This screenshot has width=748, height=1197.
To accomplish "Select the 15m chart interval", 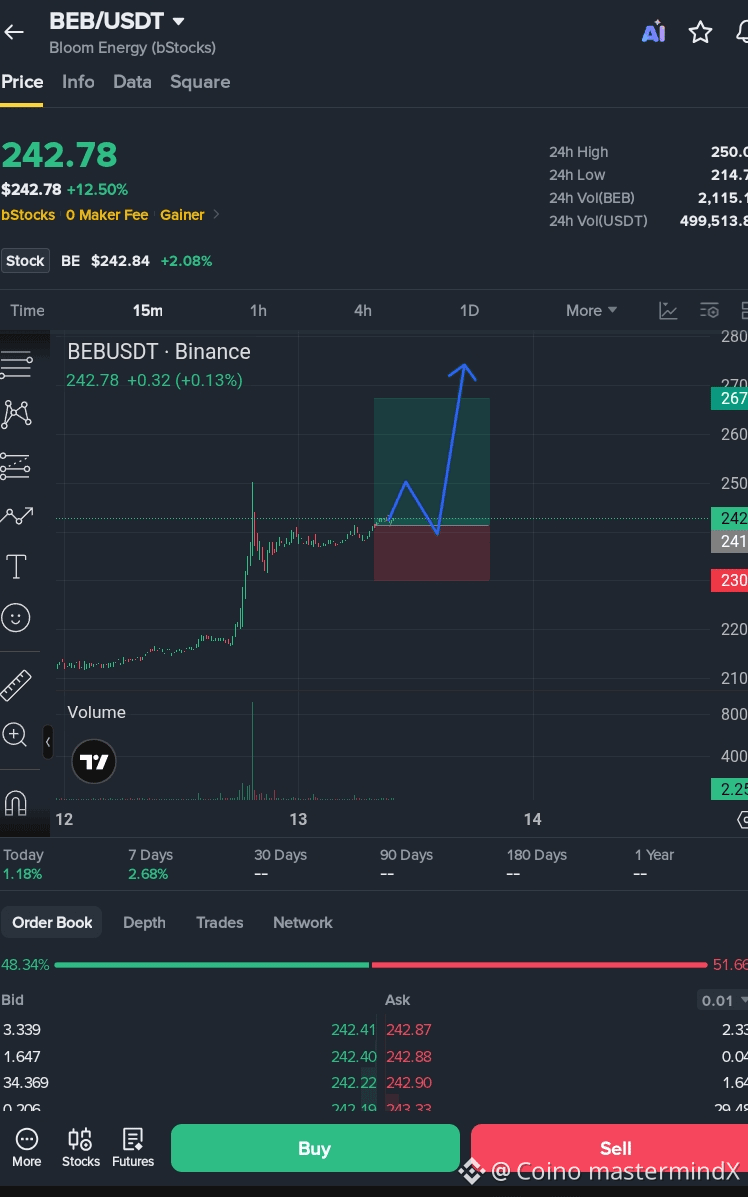I will coord(147,310).
